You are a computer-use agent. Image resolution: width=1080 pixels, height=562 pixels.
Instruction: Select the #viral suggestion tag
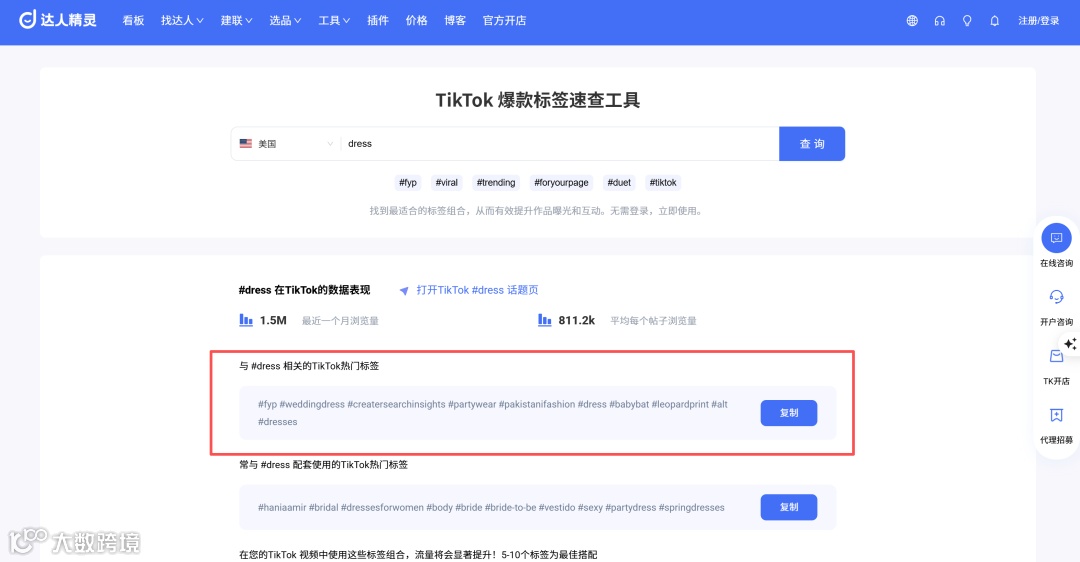click(x=446, y=183)
